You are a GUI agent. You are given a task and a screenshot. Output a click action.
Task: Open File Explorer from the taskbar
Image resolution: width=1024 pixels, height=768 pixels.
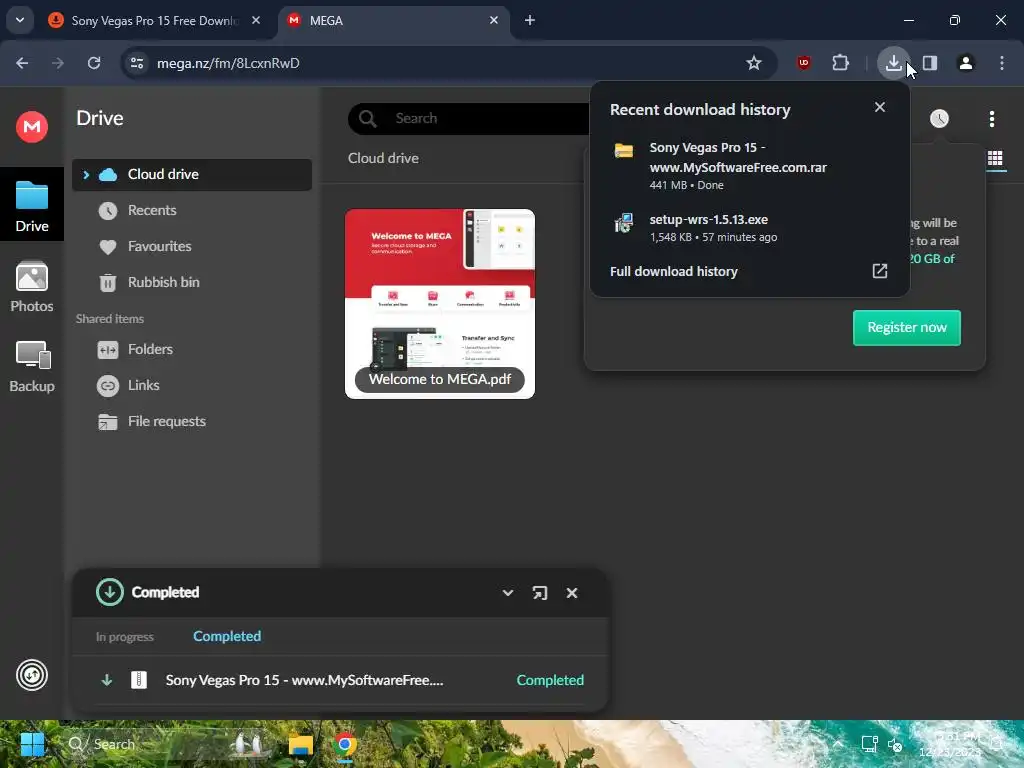[301, 744]
